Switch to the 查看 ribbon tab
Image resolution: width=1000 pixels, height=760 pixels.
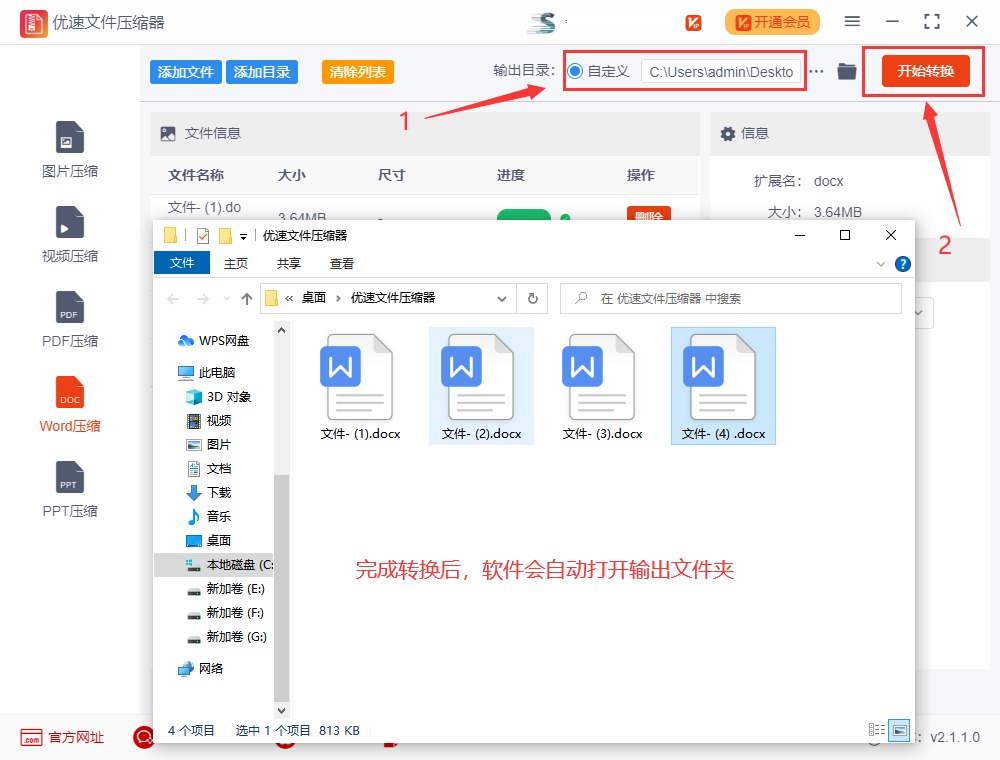[x=342, y=263]
